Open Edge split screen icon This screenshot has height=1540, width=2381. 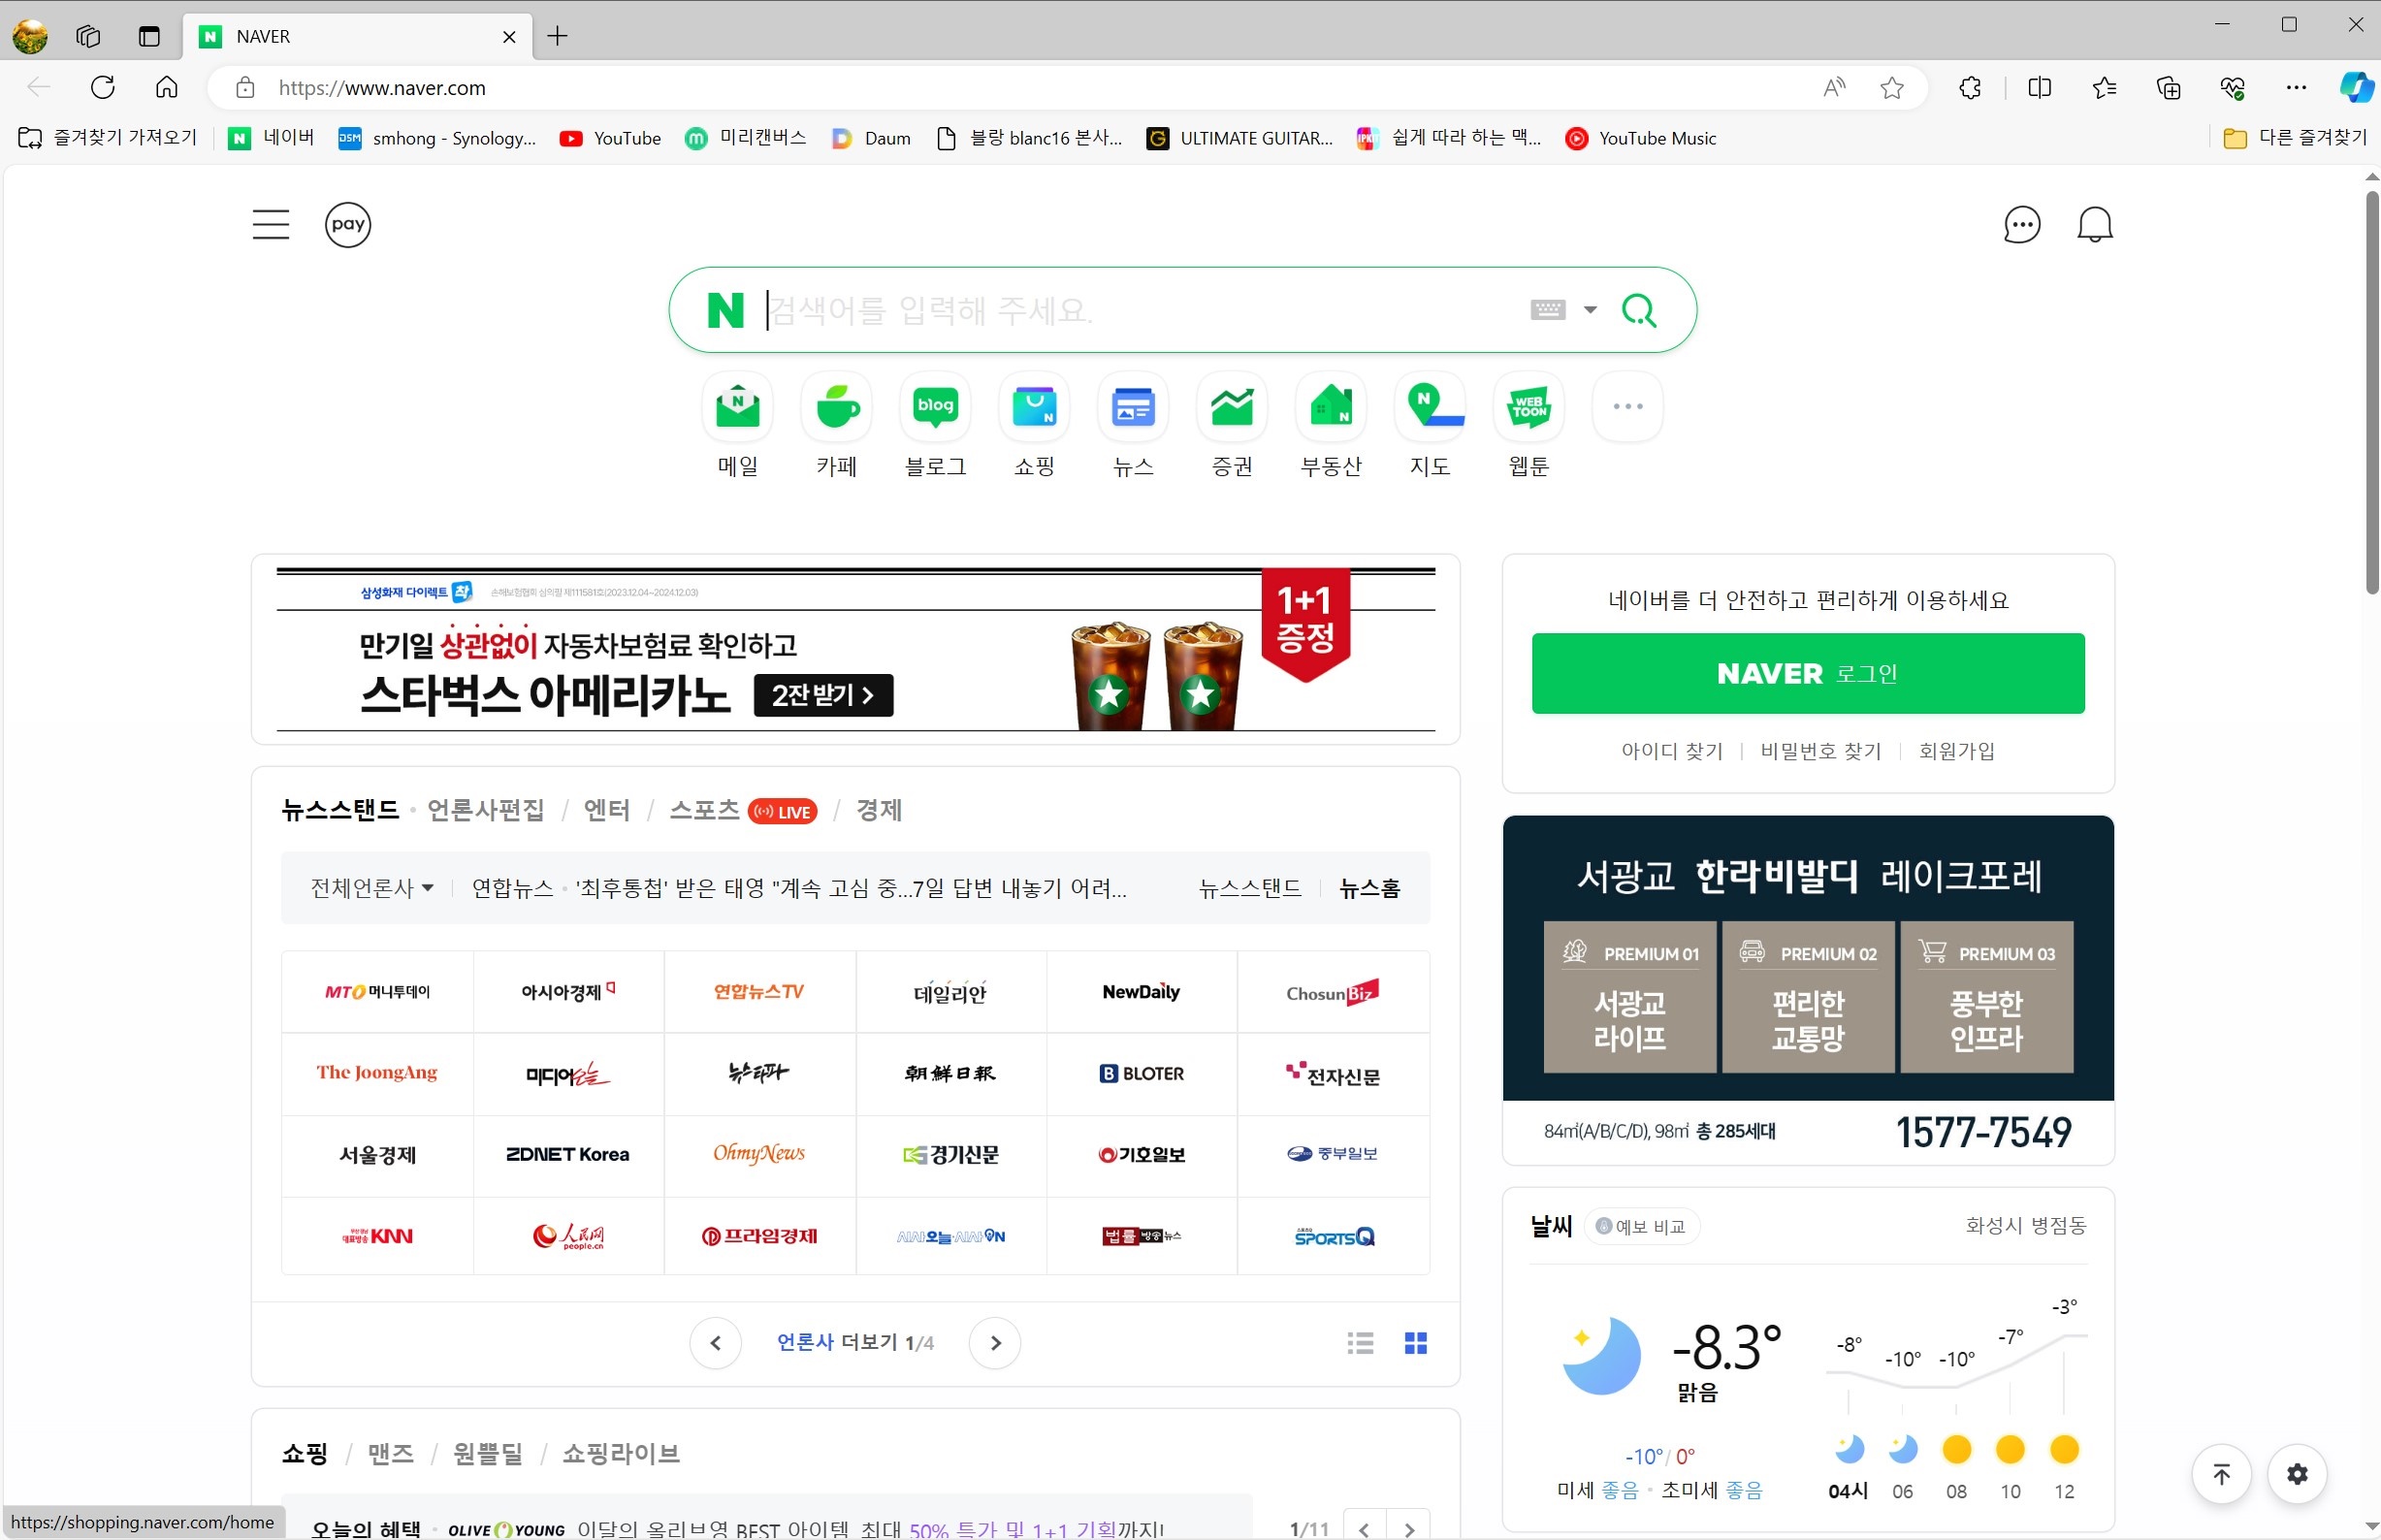pyautogui.click(x=2039, y=88)
